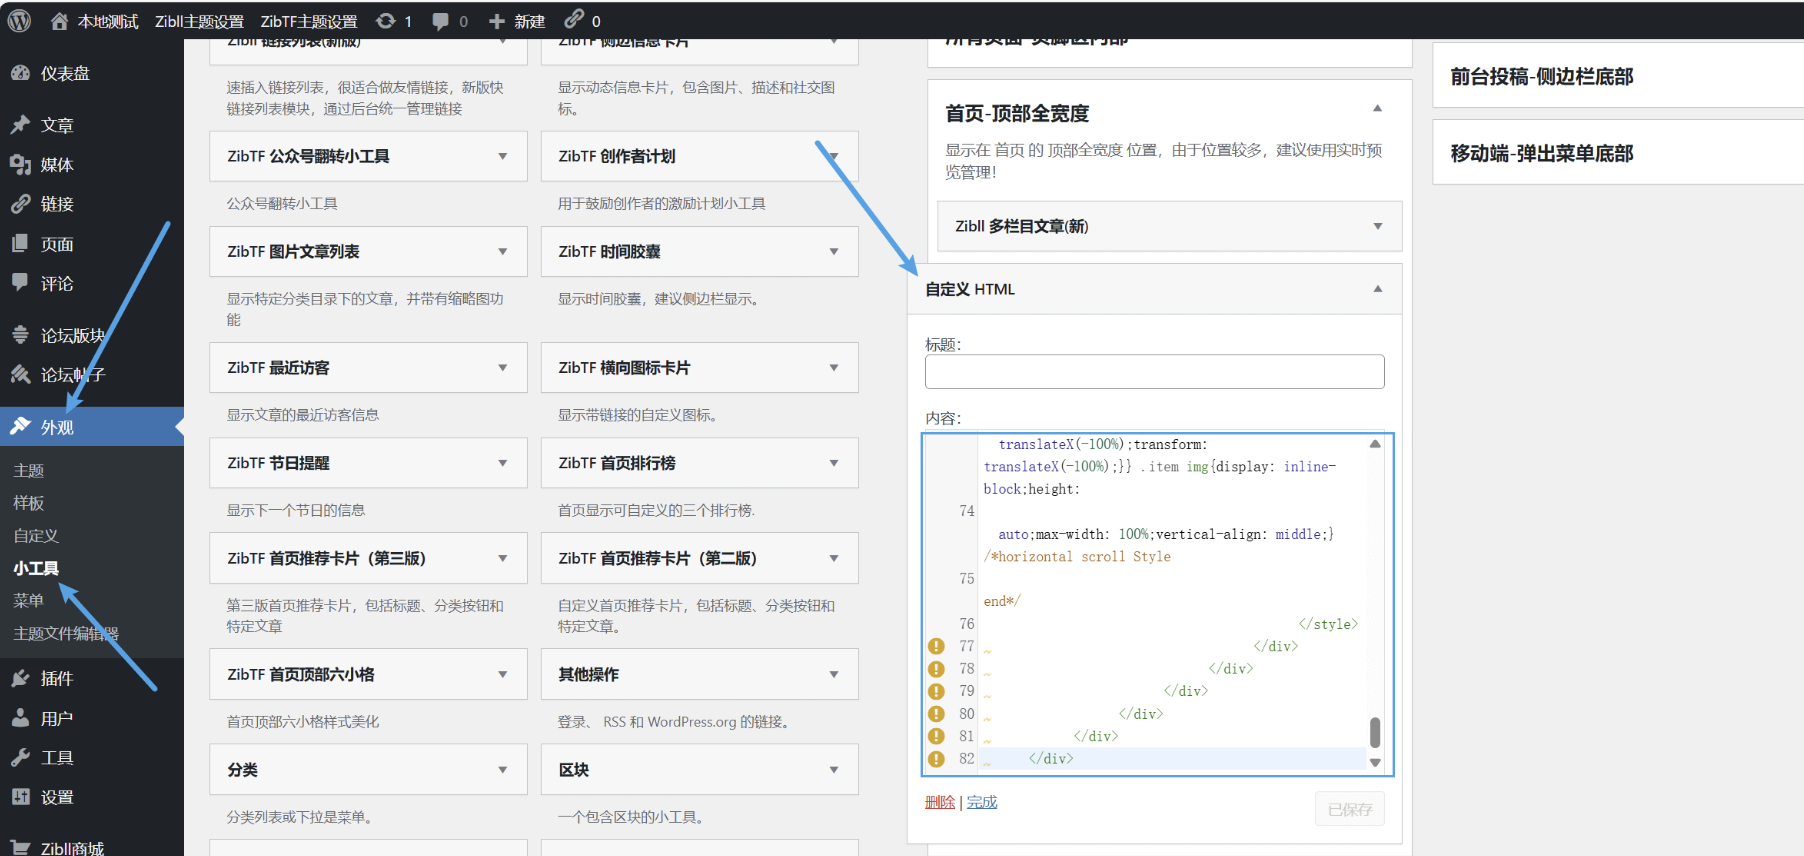Expand the ZibTF 时间胶囊 widget
The image size is (1804, 856).
click(833, 252)
